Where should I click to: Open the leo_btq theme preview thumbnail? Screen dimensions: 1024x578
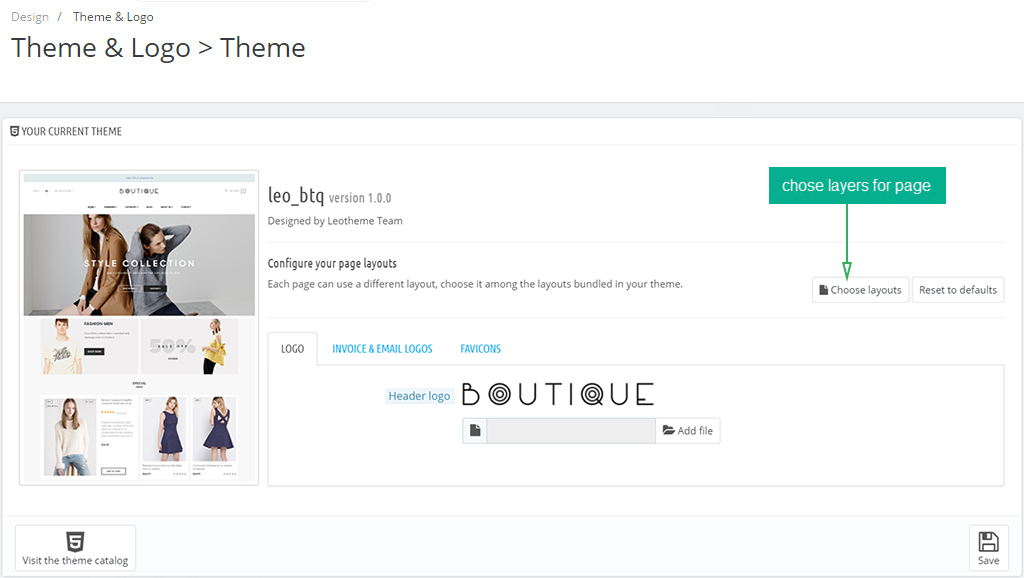(139, 327)
